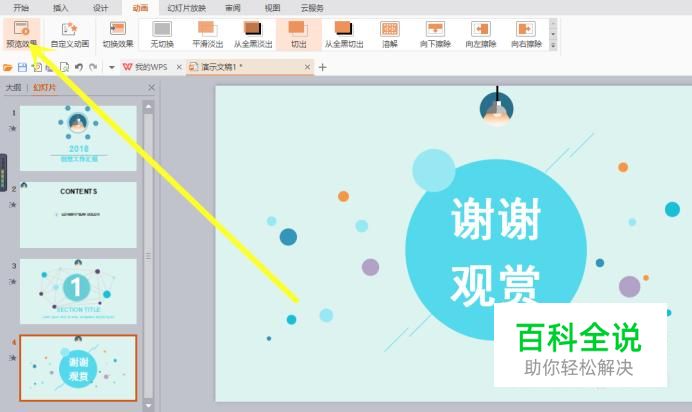Click animation star under slide 1 number

coord(13,128)
